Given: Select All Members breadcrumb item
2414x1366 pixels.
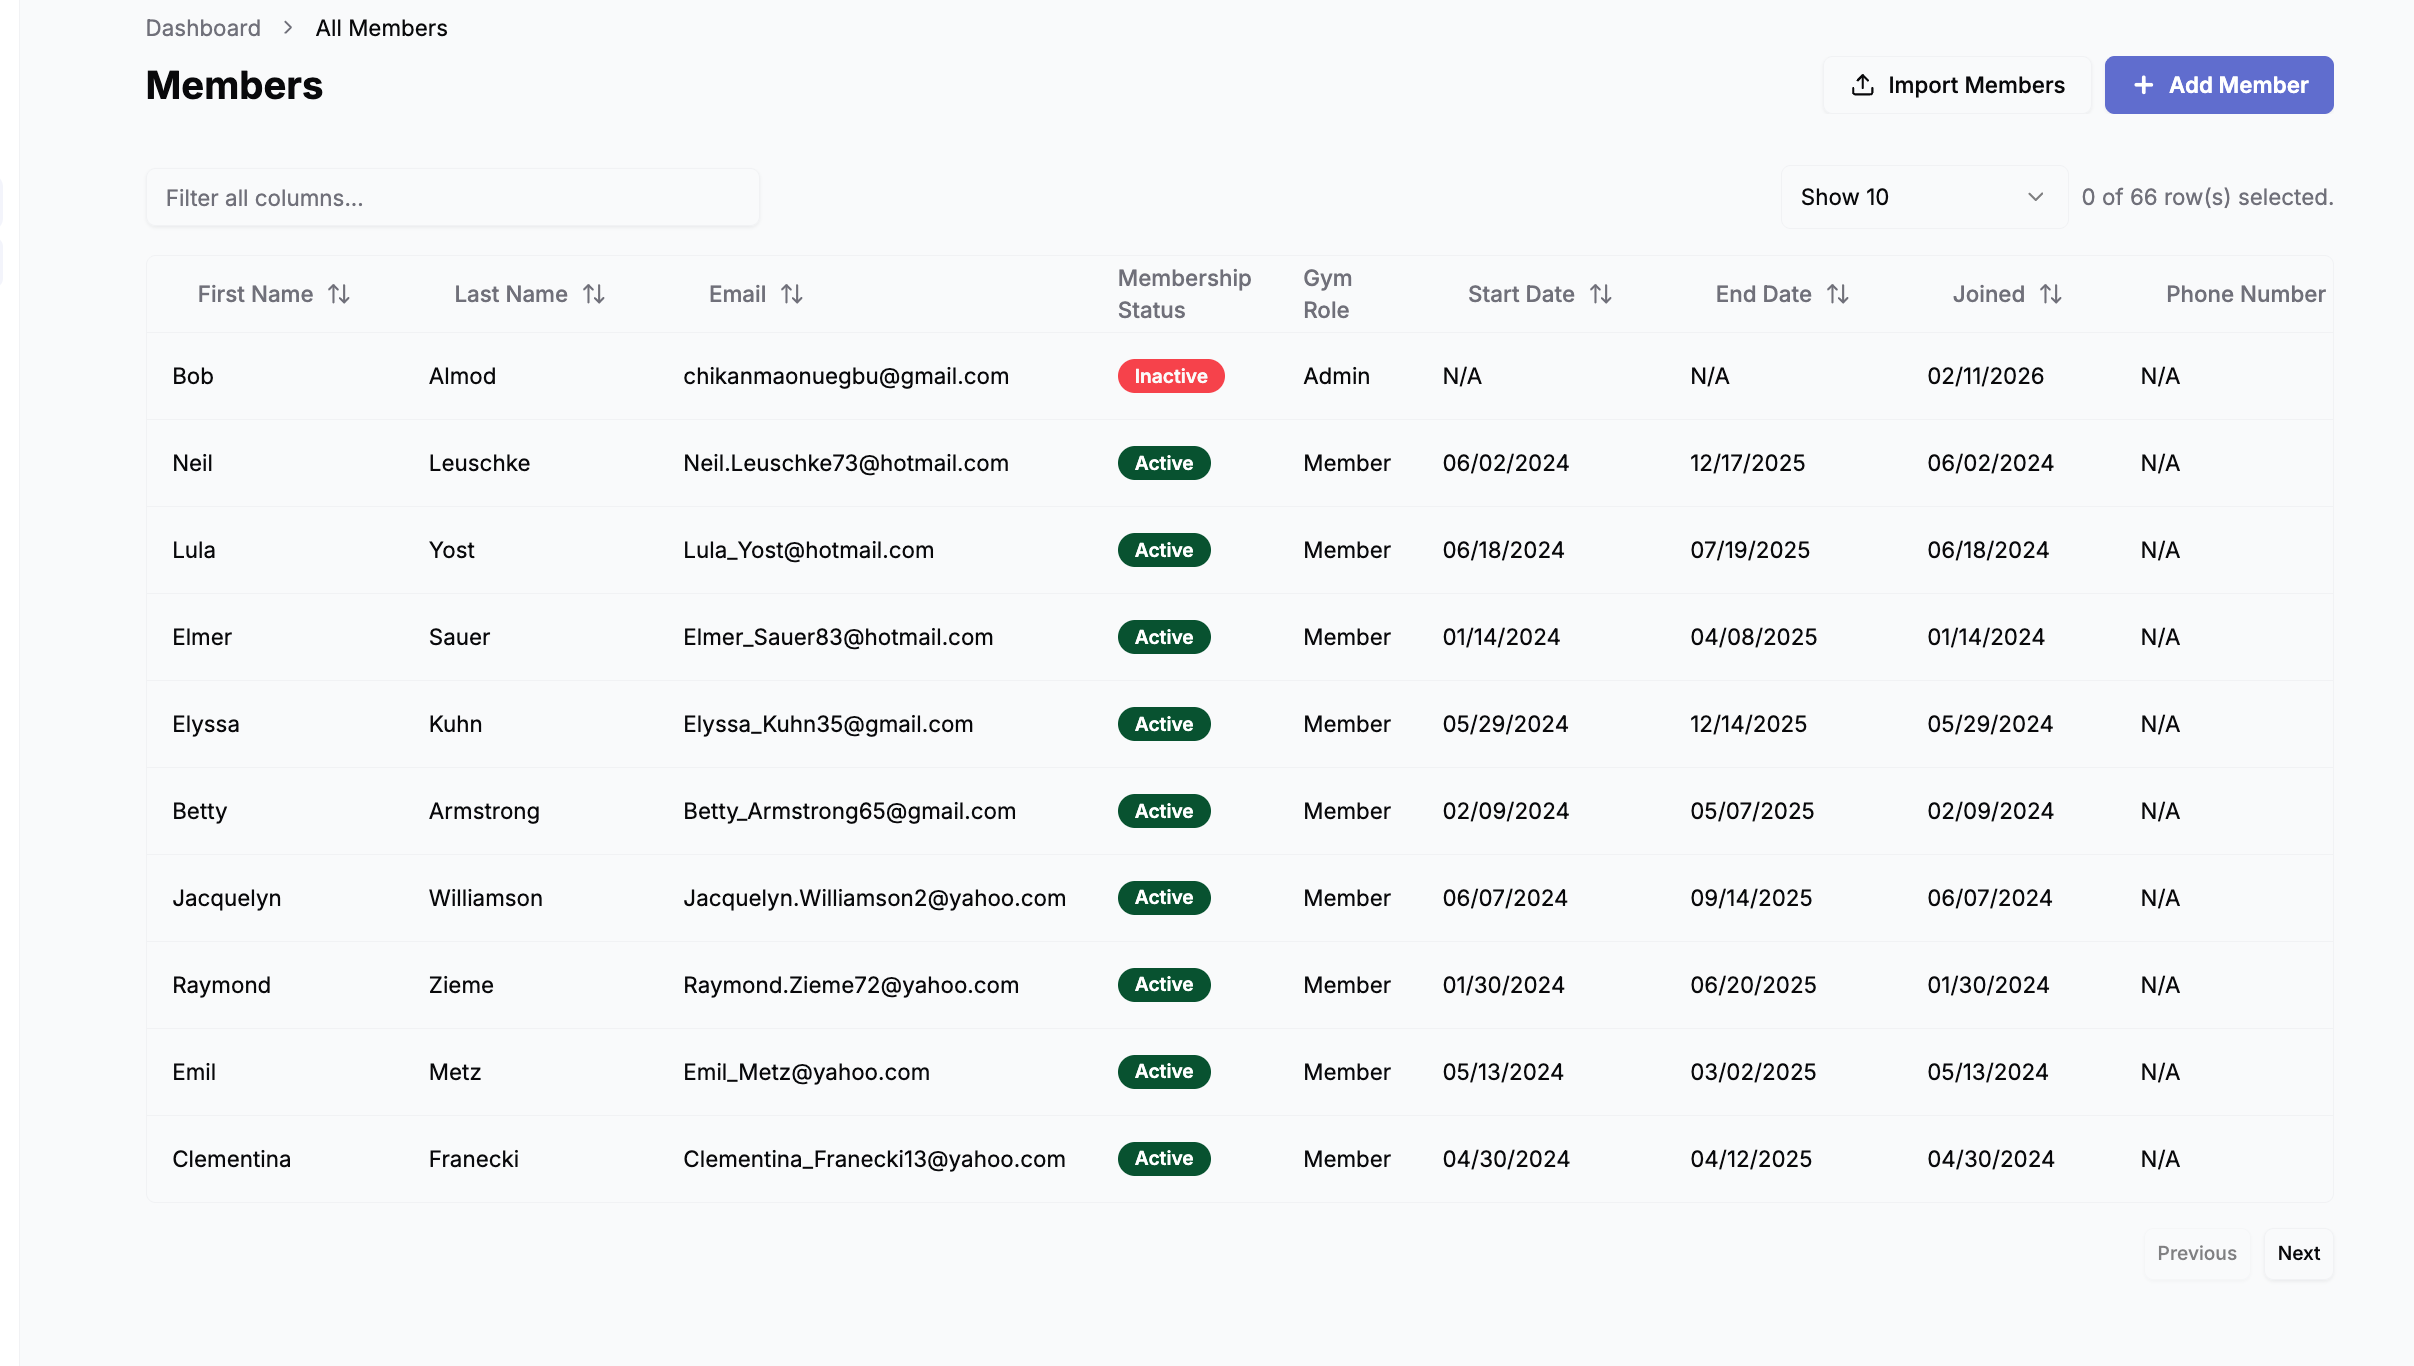Looking at the screenshot, I should tap(381, 28).
